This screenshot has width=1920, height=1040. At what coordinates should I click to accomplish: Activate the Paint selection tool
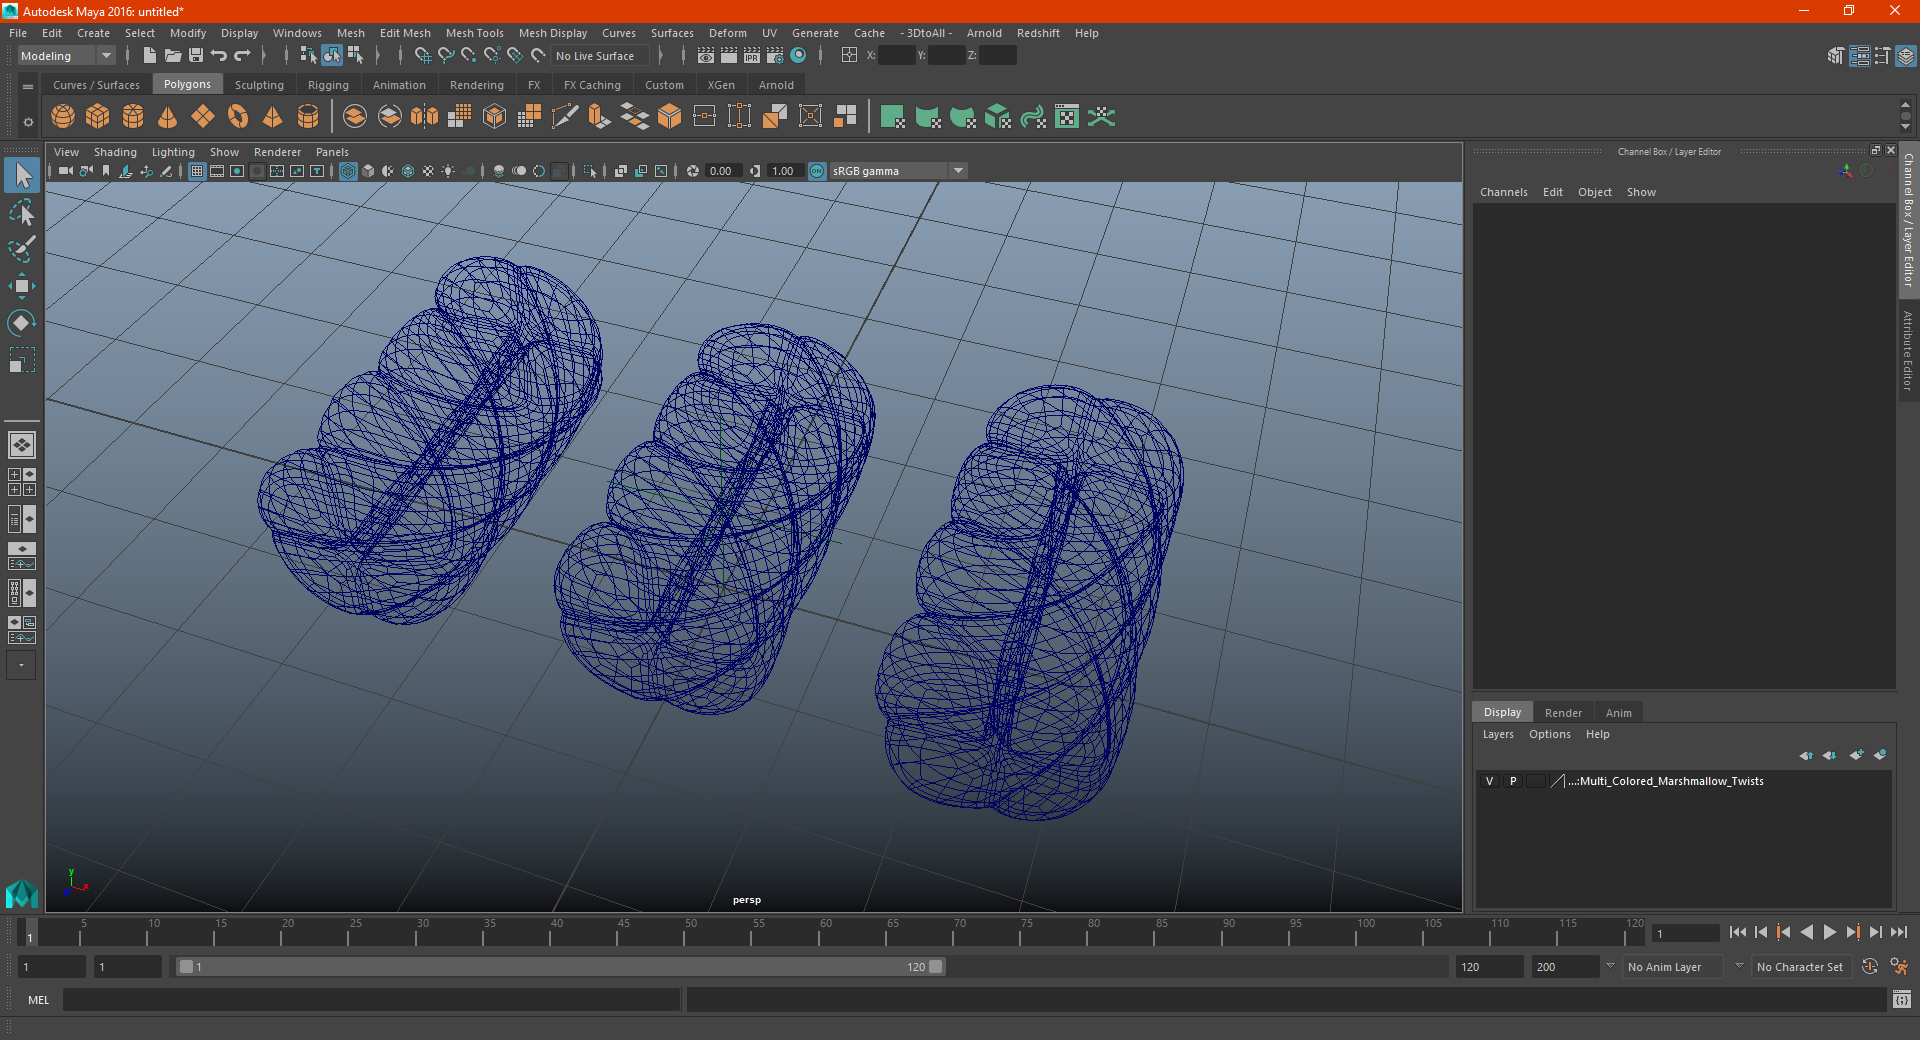pyautogui.click(x=21, y=249)
